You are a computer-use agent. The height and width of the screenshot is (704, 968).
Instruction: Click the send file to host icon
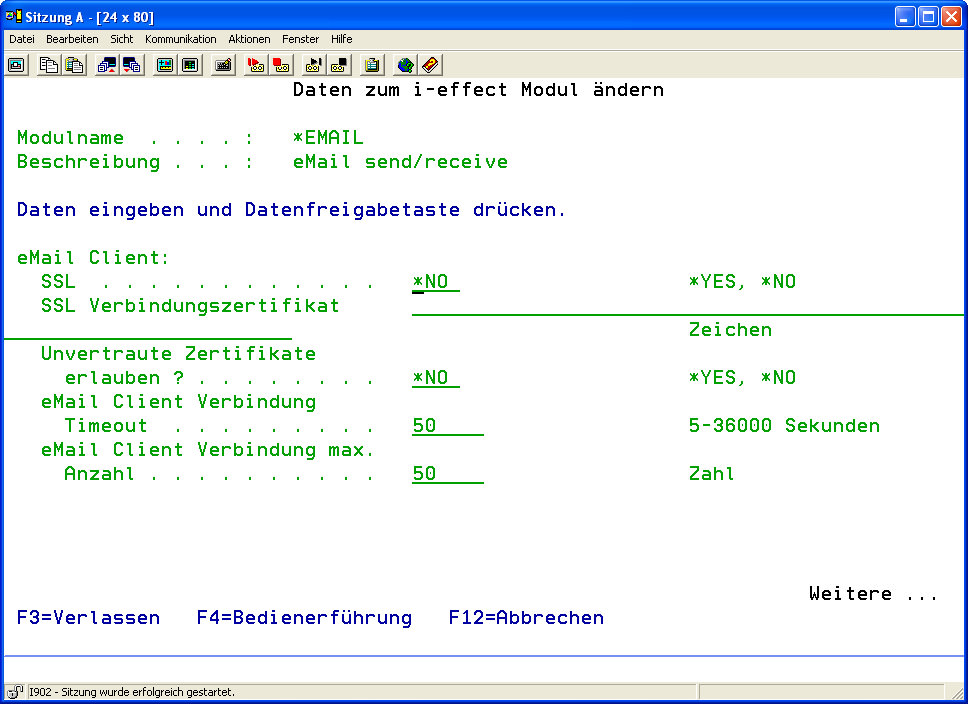point(107,65)
